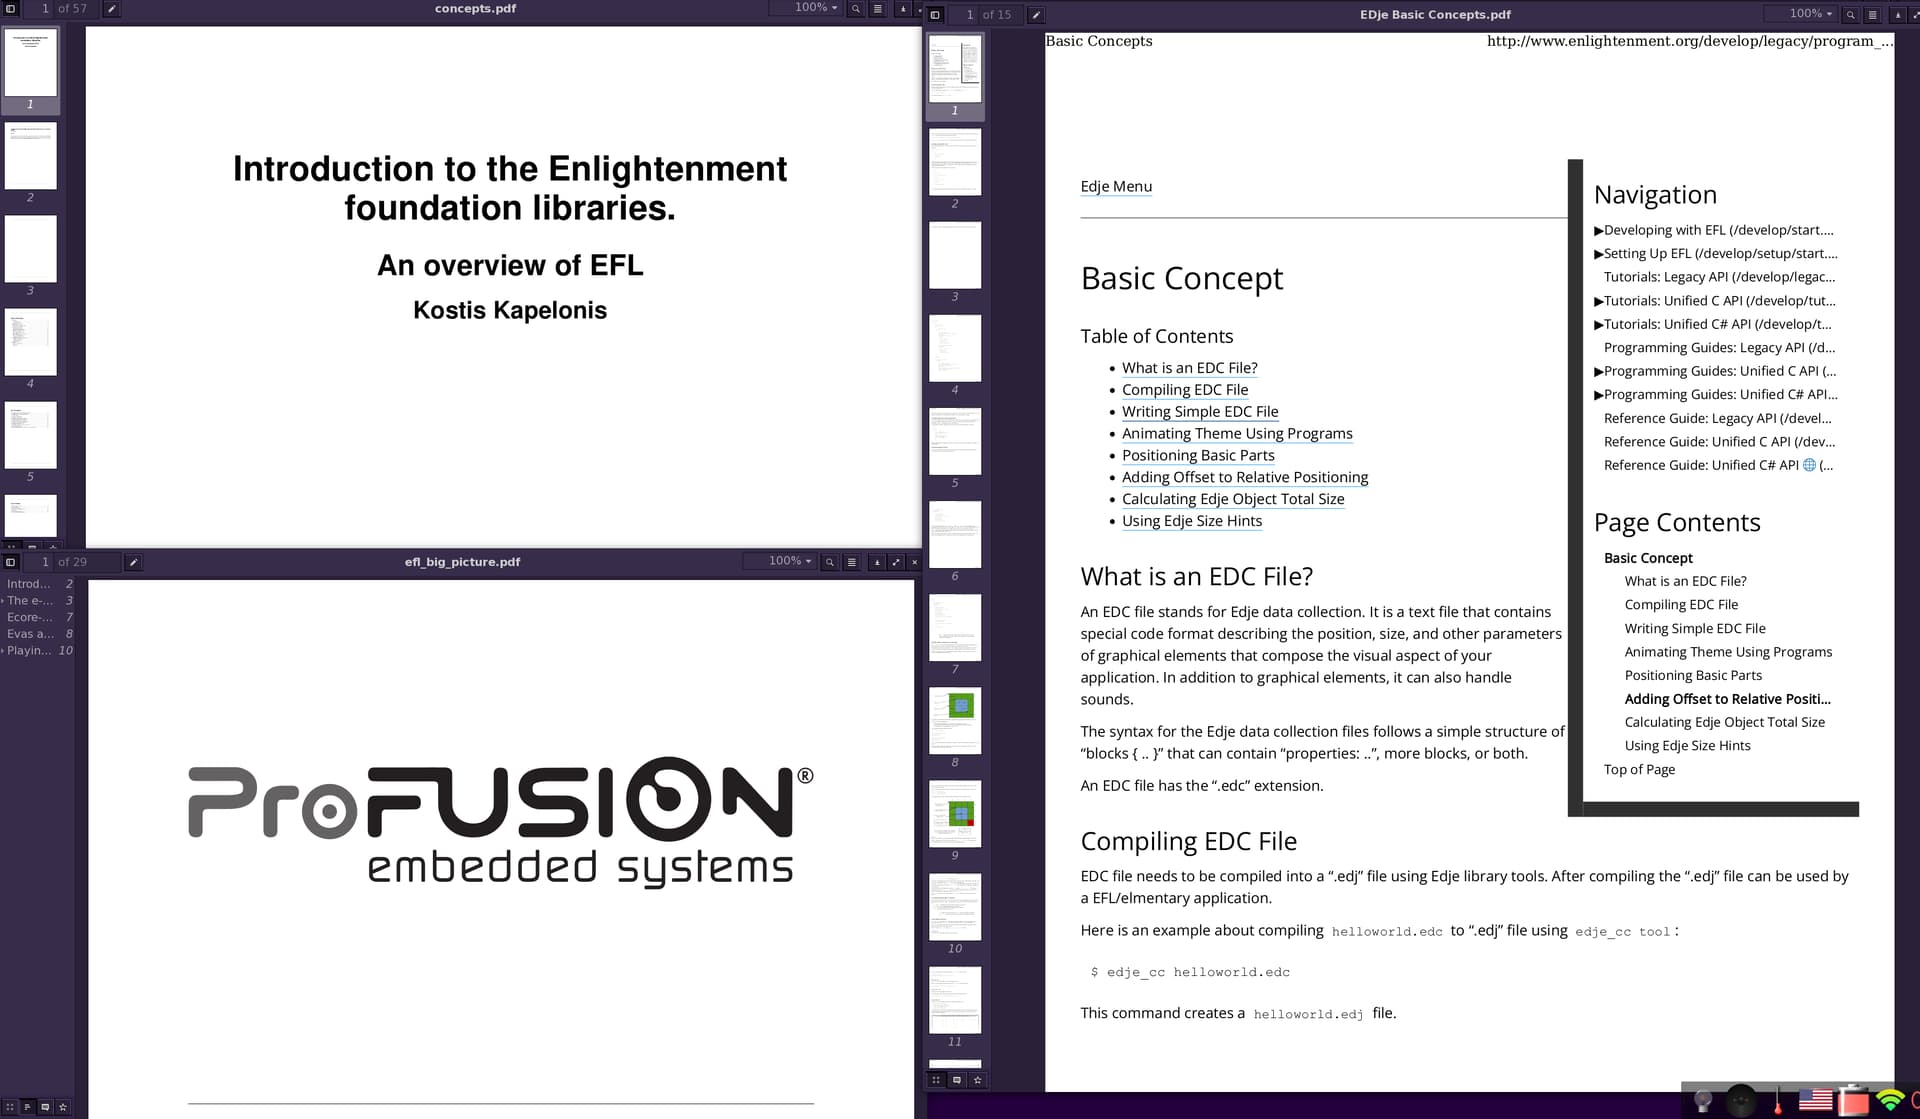Switch to annotations view in efl_big_picture sidebar bottom
The image size is (1920, 1119).
45,1107
